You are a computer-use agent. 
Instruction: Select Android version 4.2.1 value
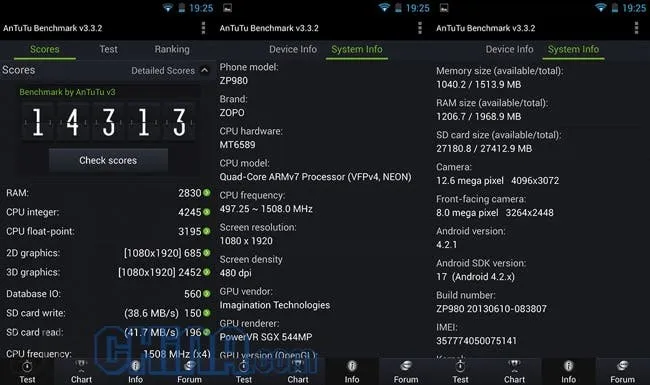(x=446, y=245)
